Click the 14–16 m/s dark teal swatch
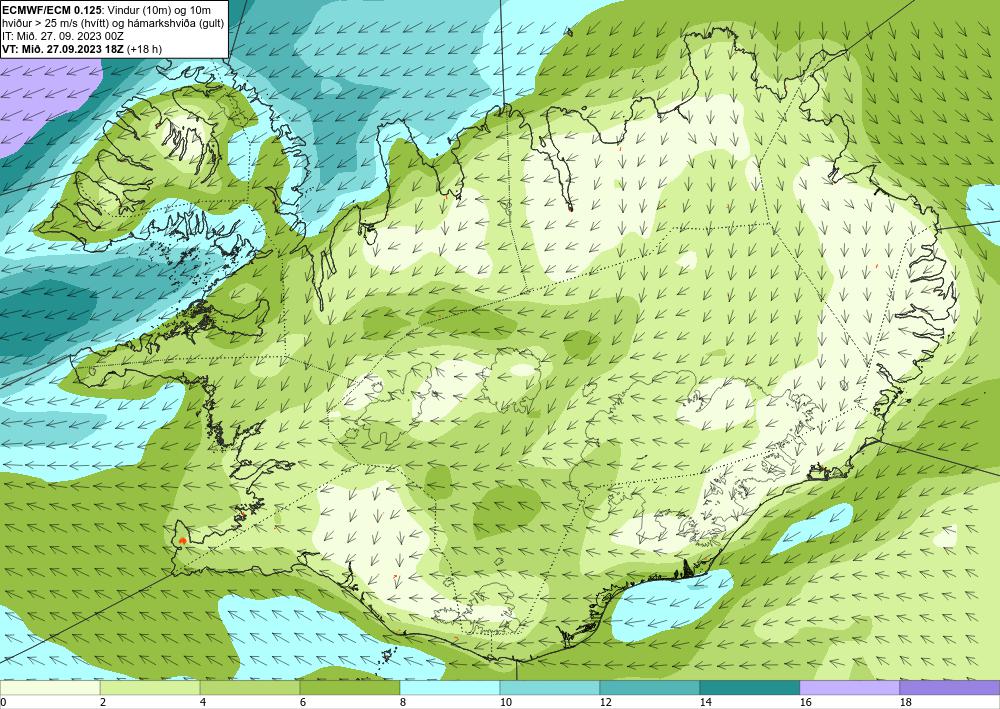The image size is (1000, 709). coord(749,688)
